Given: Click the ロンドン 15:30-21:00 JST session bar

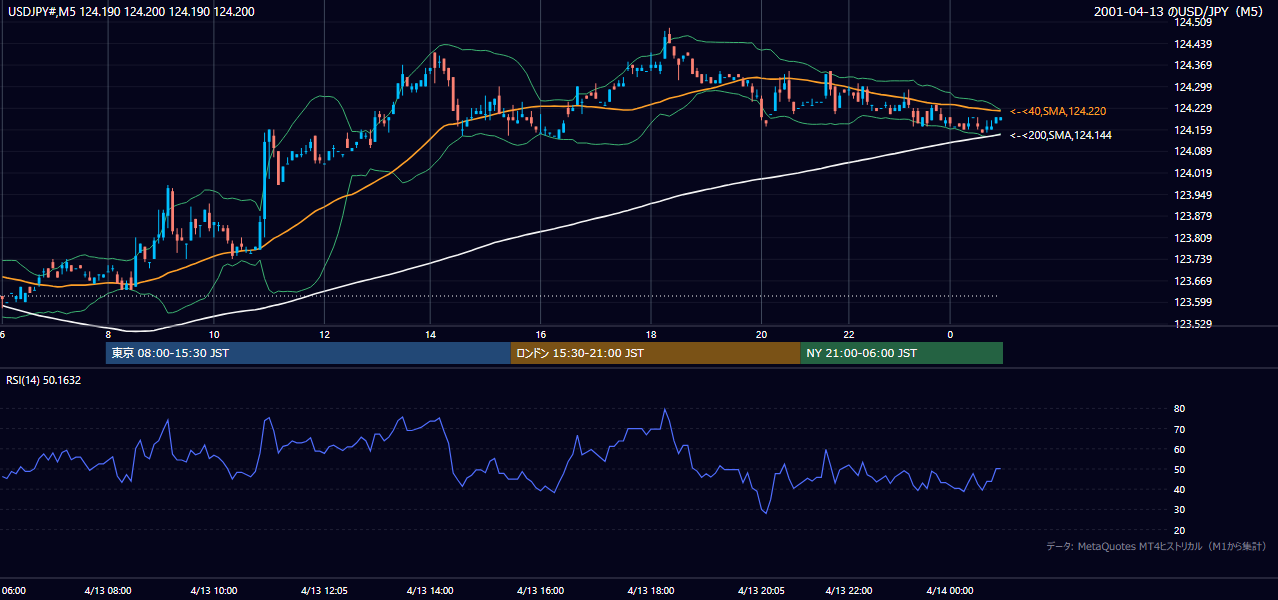Looking at the screenshot, I should pos(655,353).
